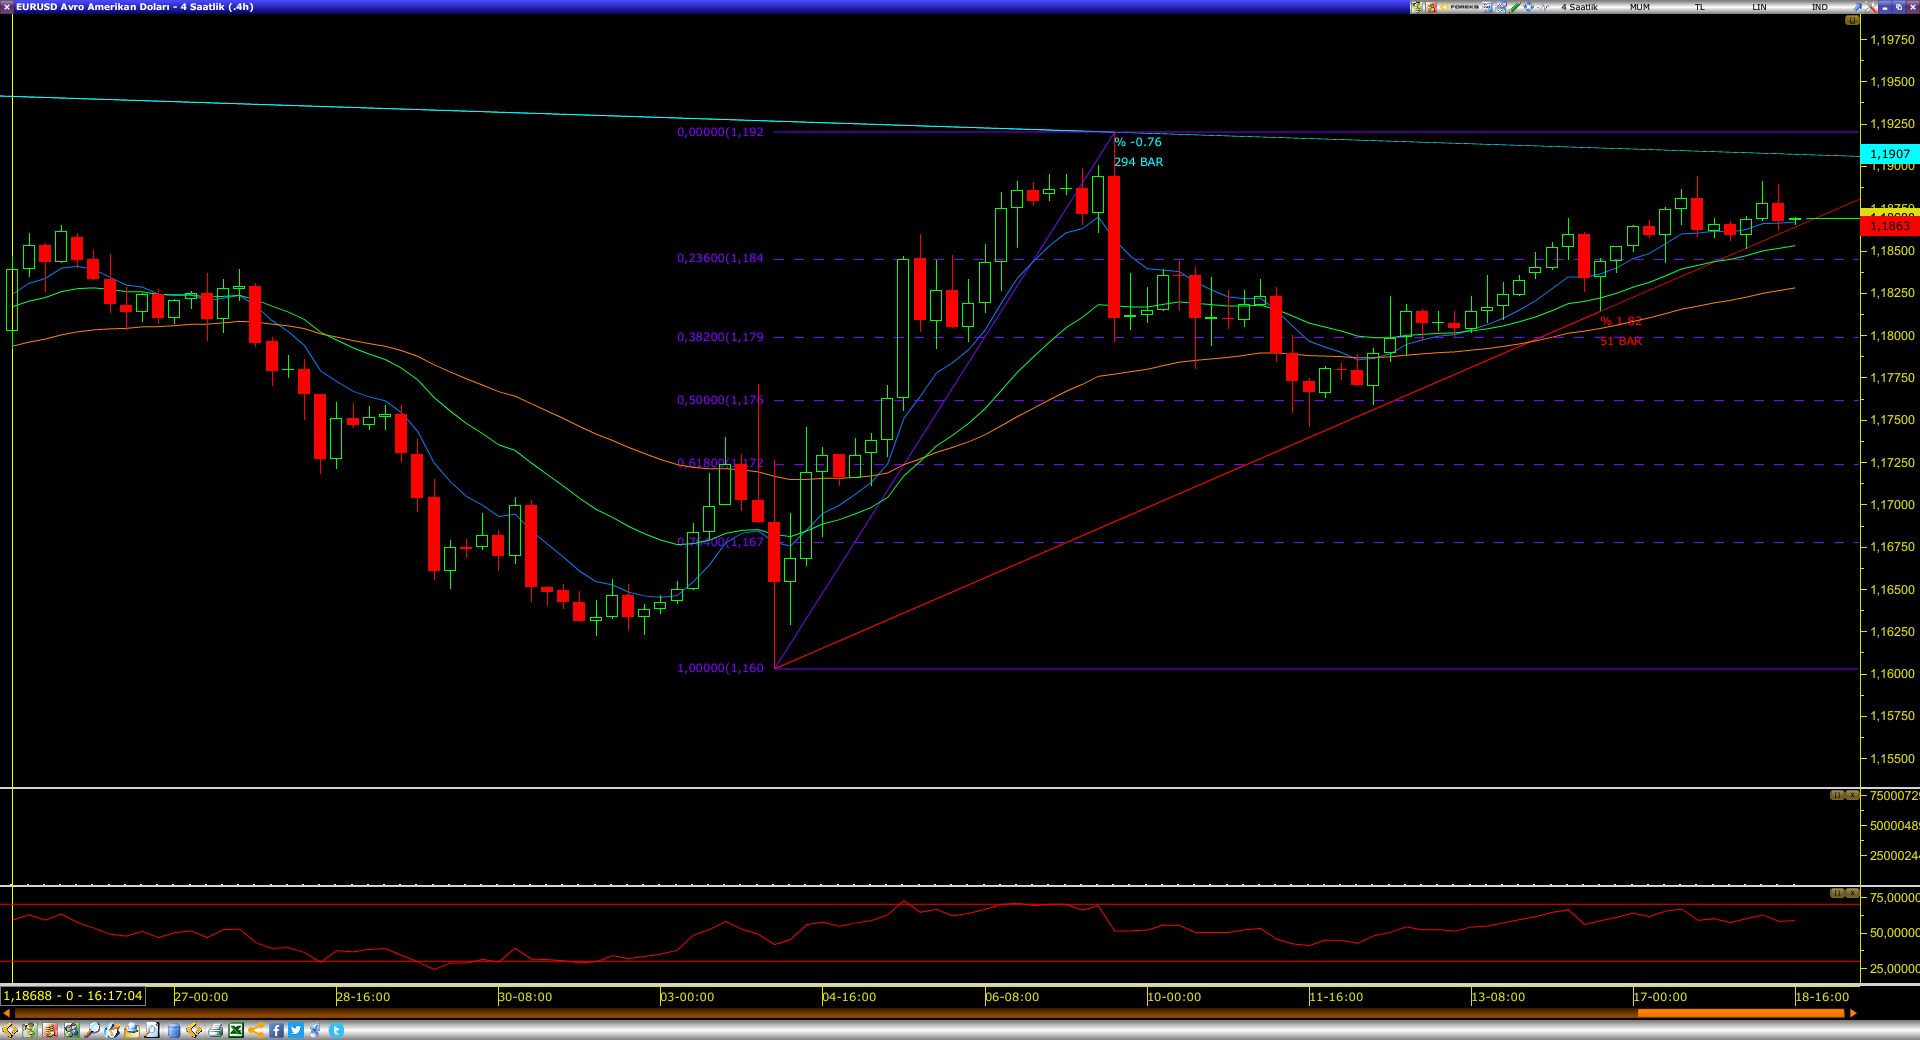The image size is (1920, 1040).
Task: Maximize the RSI indicator panel [] button
Action: pyautogui.click(x=1837, y=892)
